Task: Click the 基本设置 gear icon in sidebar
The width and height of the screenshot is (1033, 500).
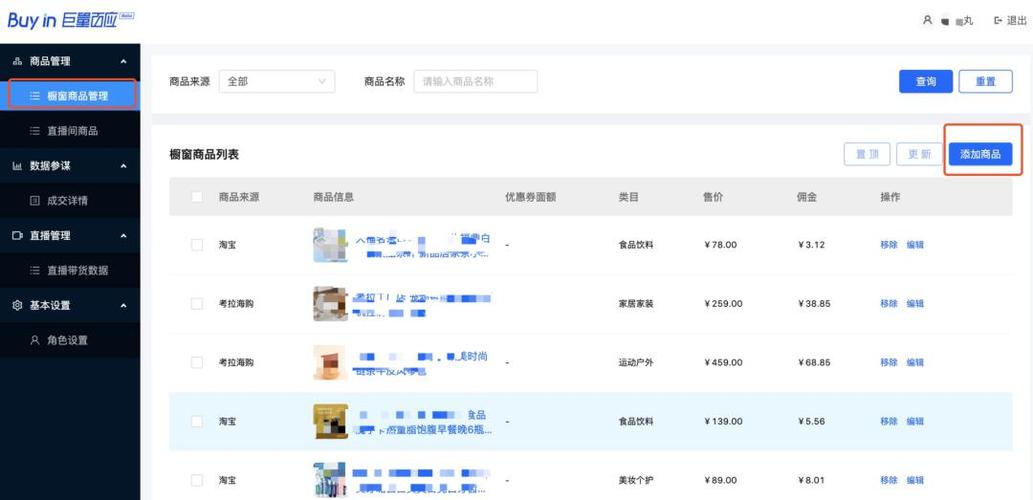Action: click(x=17, y=306)
